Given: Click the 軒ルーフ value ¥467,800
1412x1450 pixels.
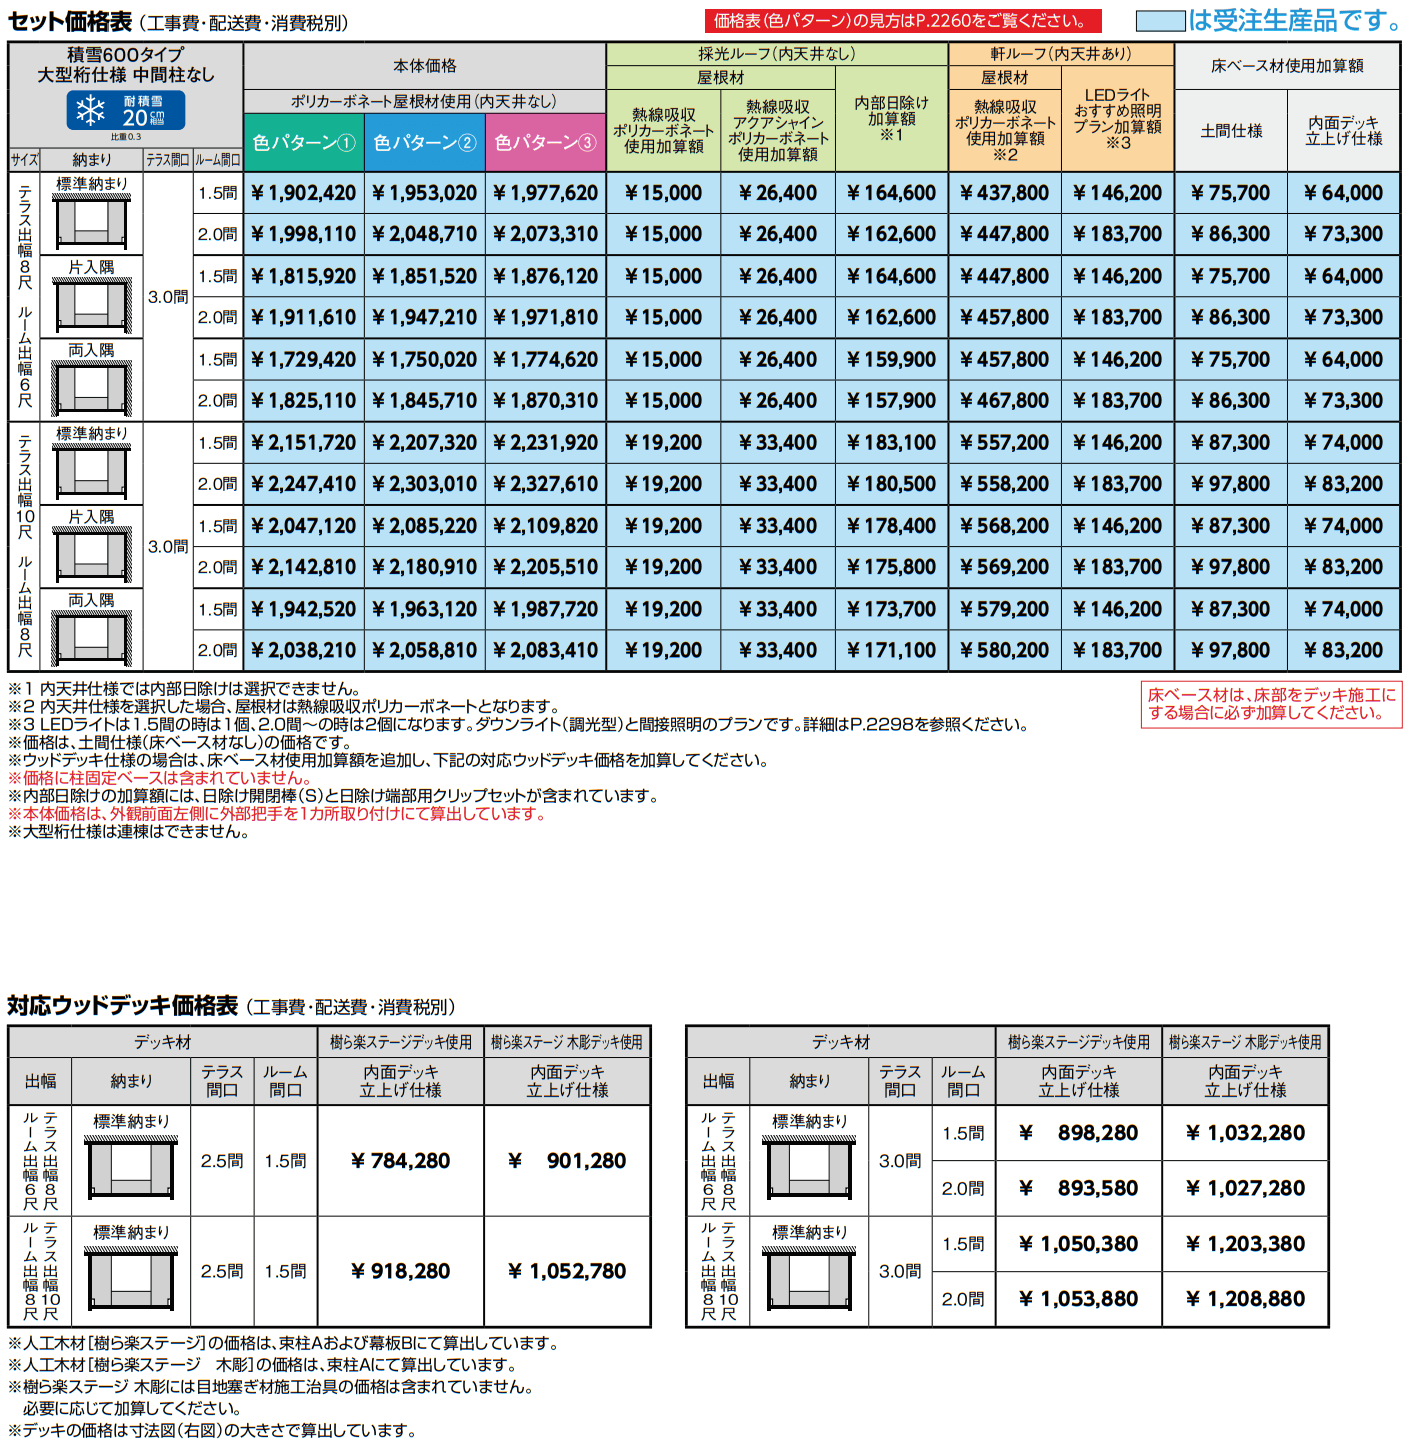Looking at the screenshot, I should (x=1004, y=401).
